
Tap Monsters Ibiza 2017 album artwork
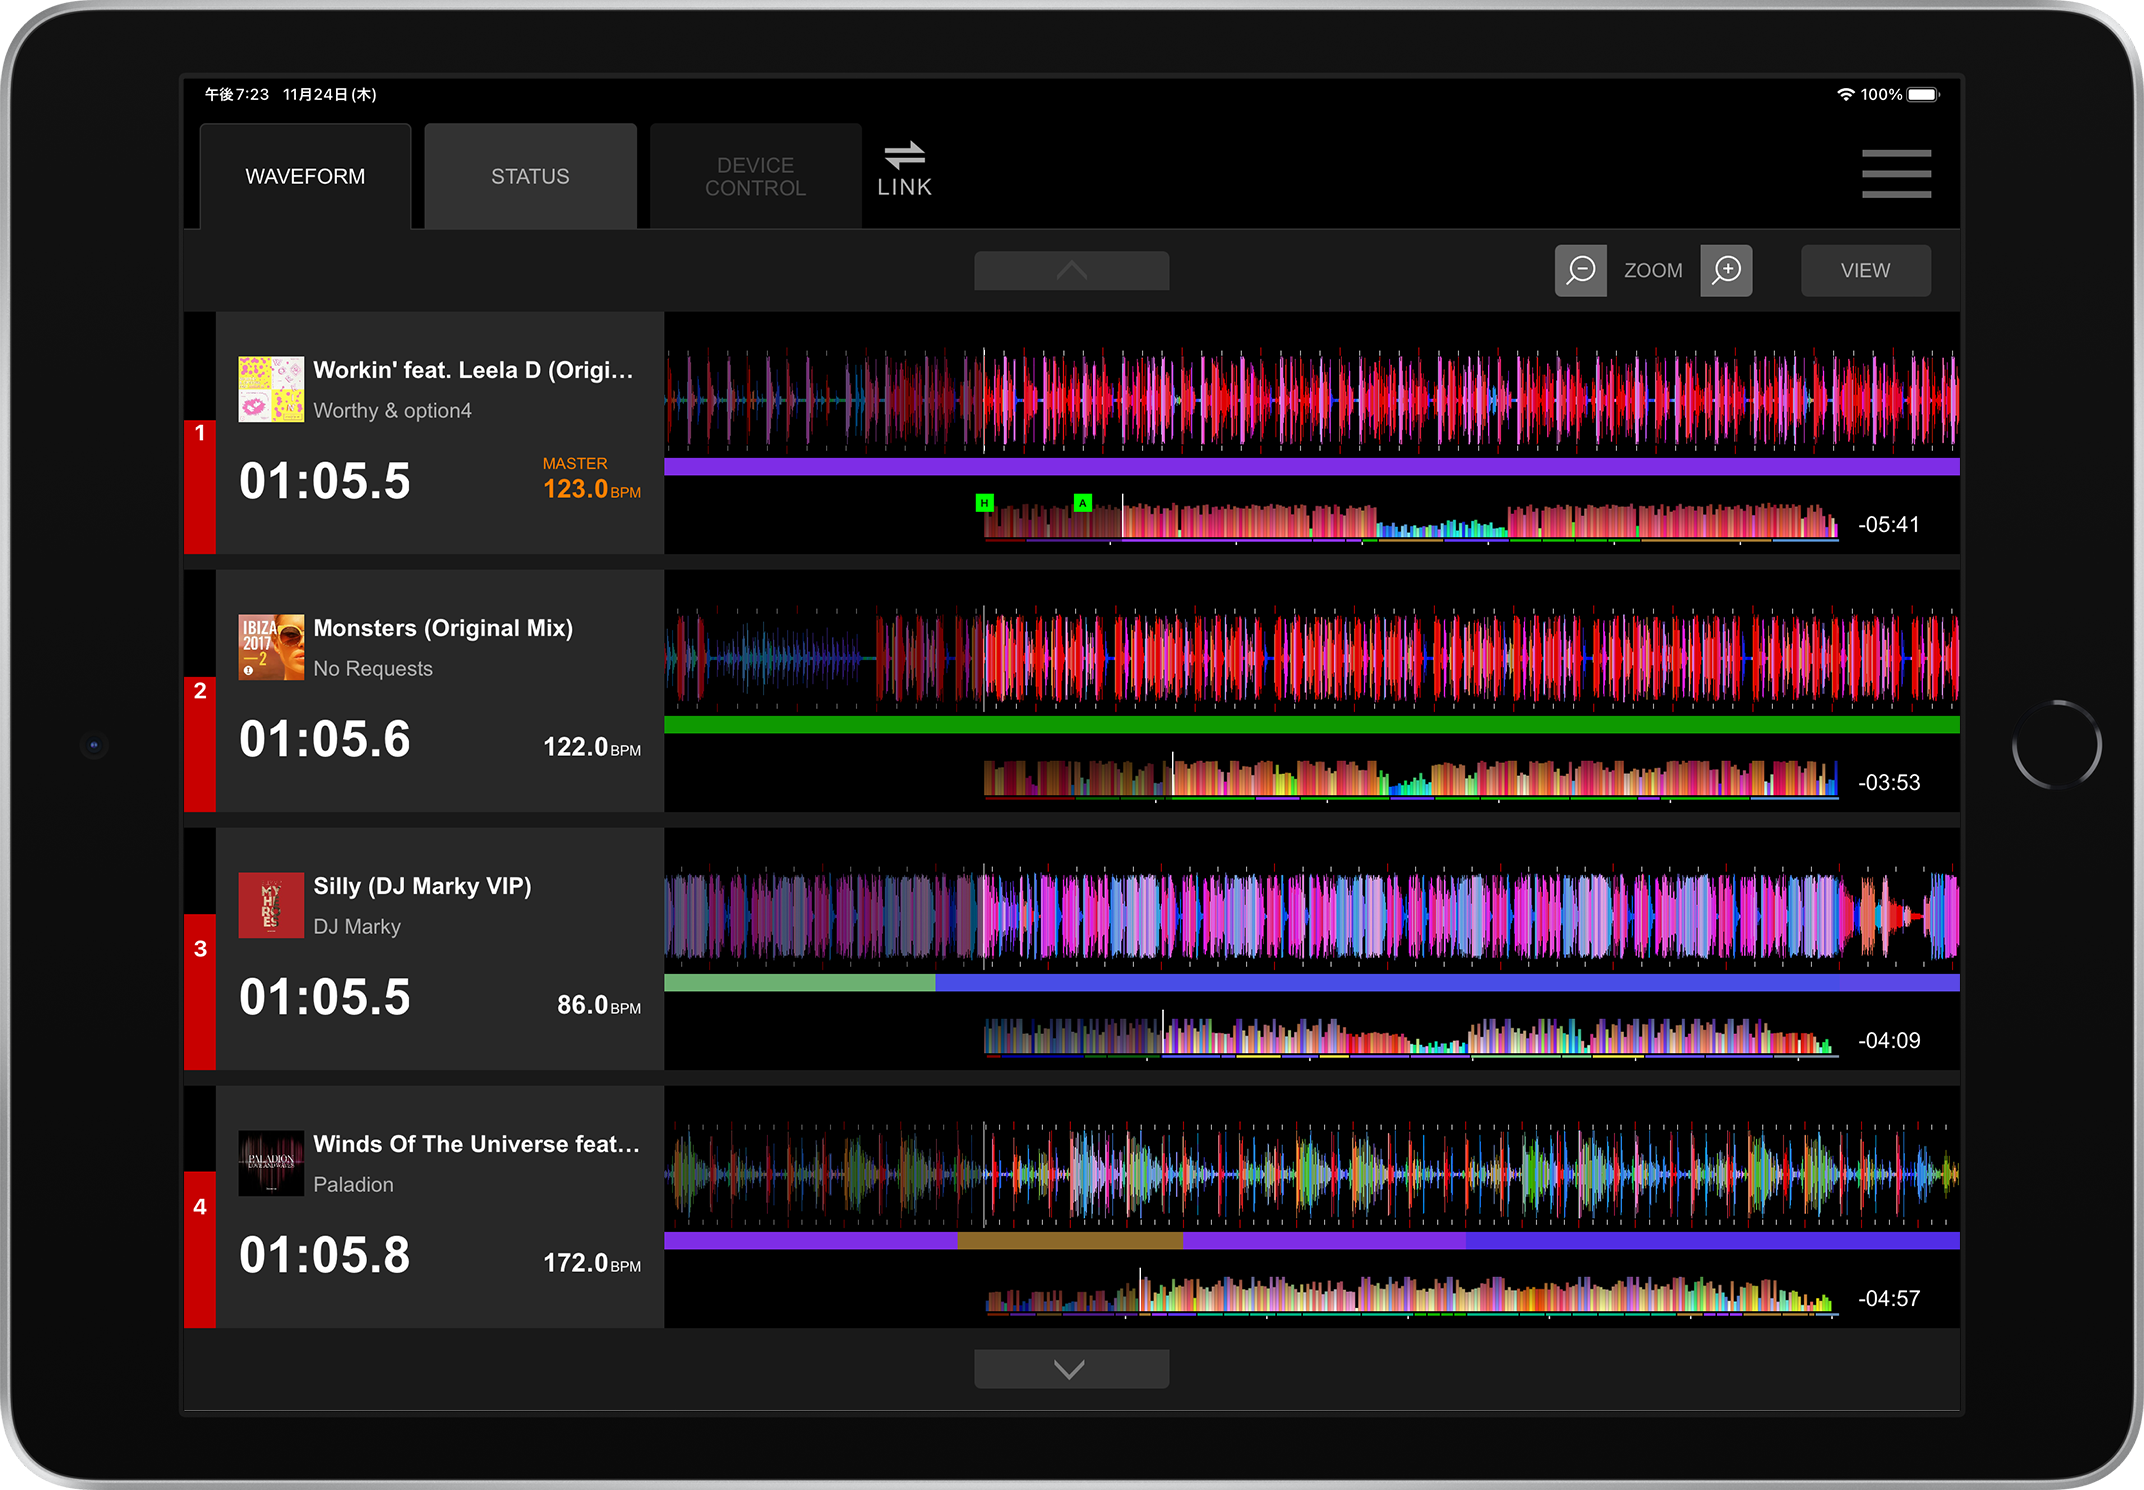click(x=271, y=647)
